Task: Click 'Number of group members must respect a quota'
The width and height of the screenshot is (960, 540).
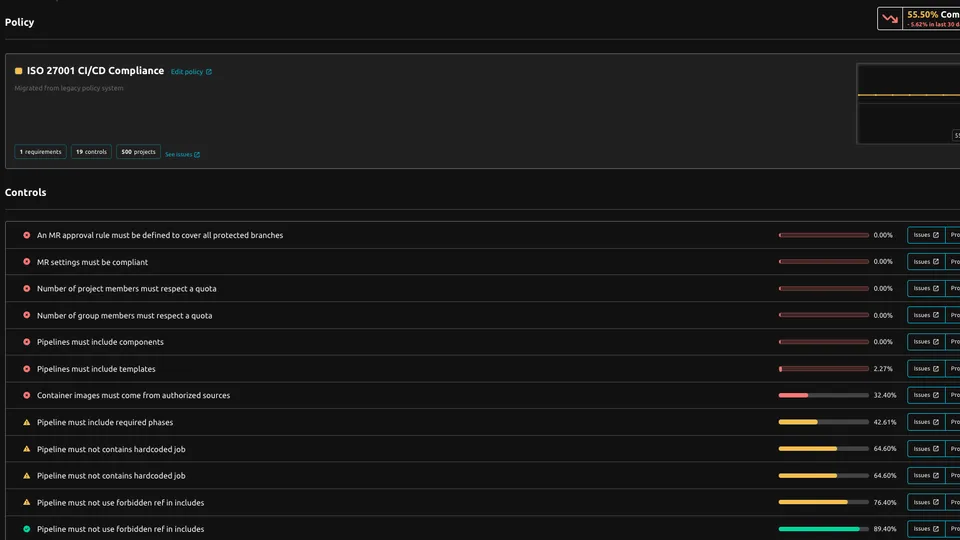Action: click(124, 315)
